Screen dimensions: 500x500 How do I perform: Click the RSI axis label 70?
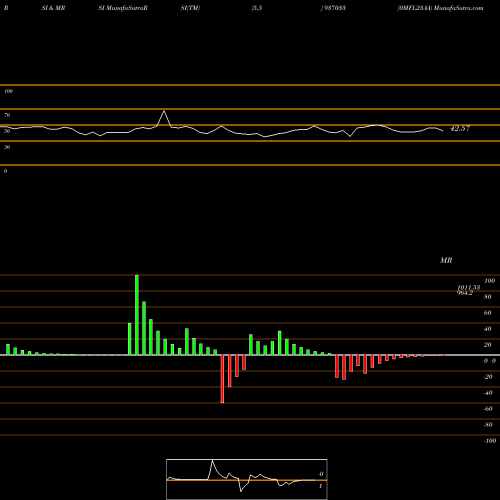point(7,115)
